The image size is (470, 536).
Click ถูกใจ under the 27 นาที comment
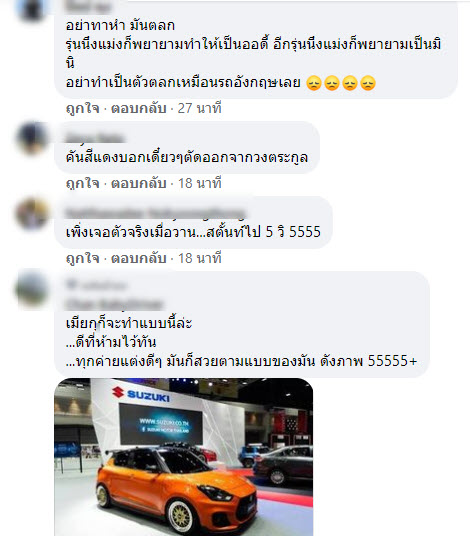[82, 108]
